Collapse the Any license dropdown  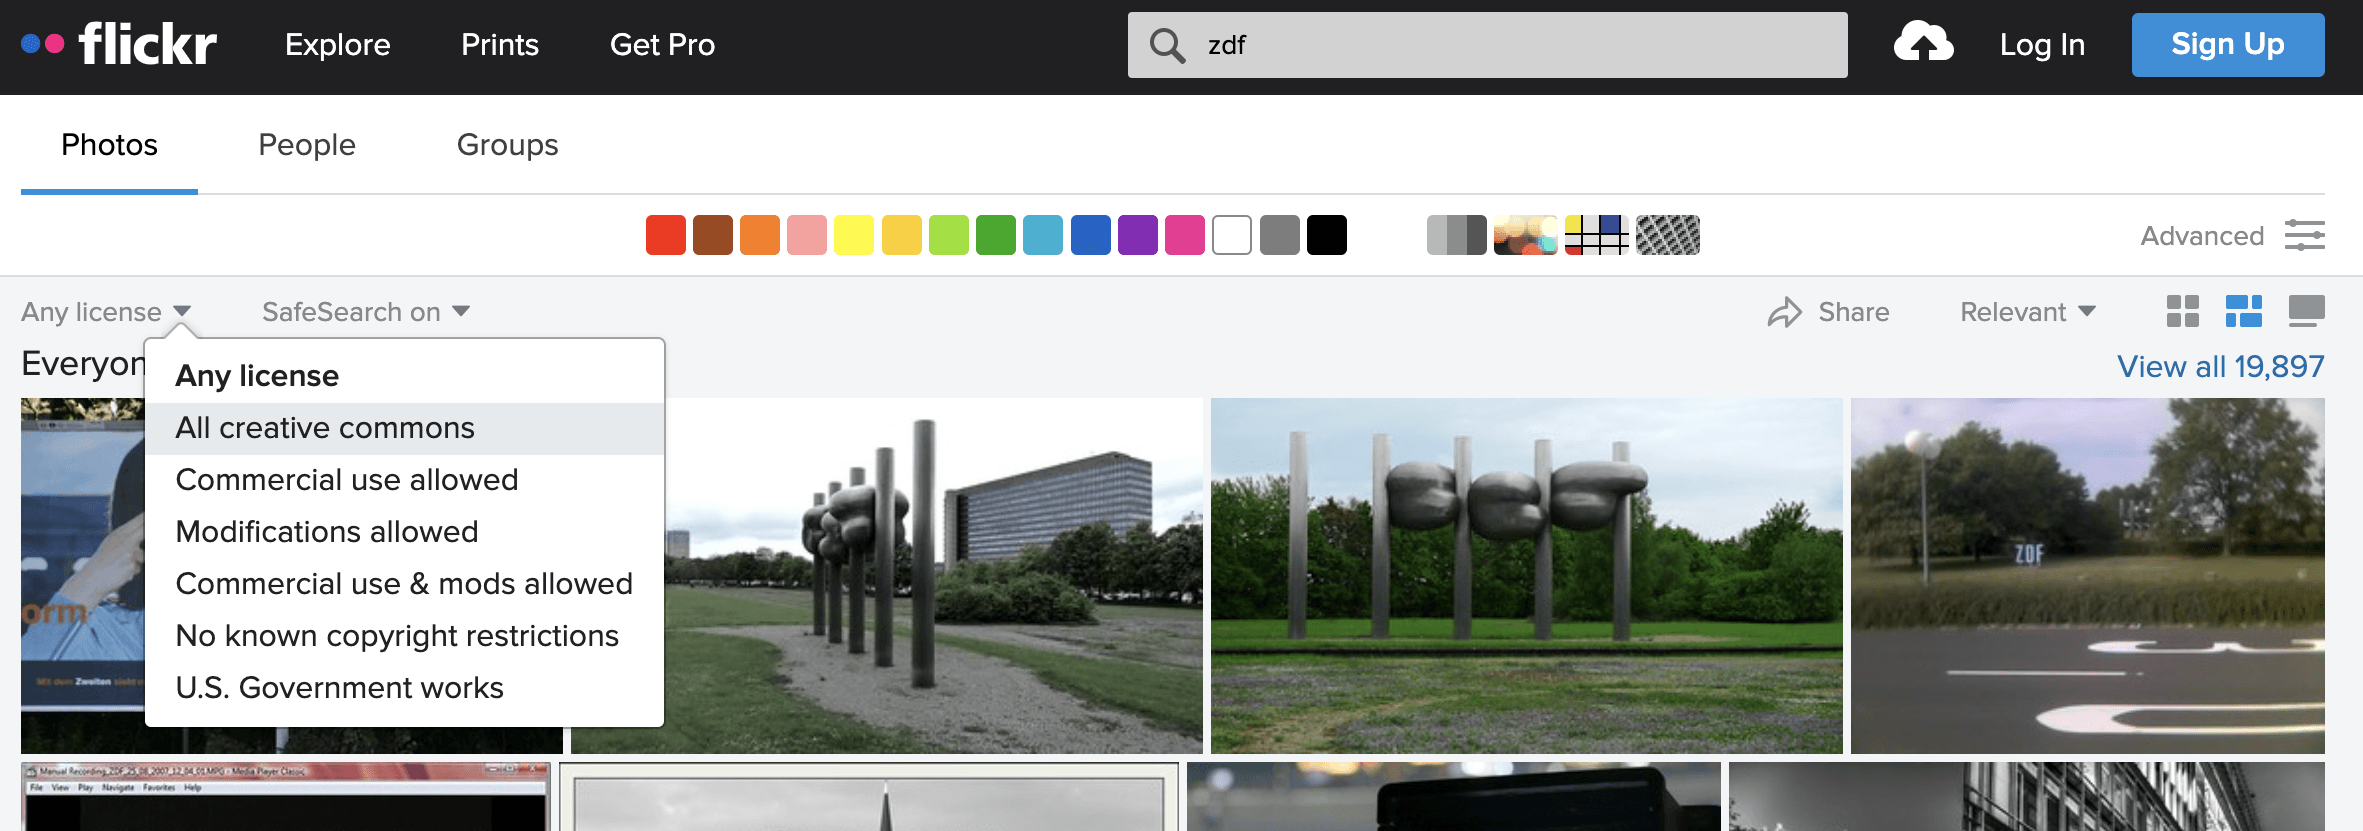[x=106, y=312]
